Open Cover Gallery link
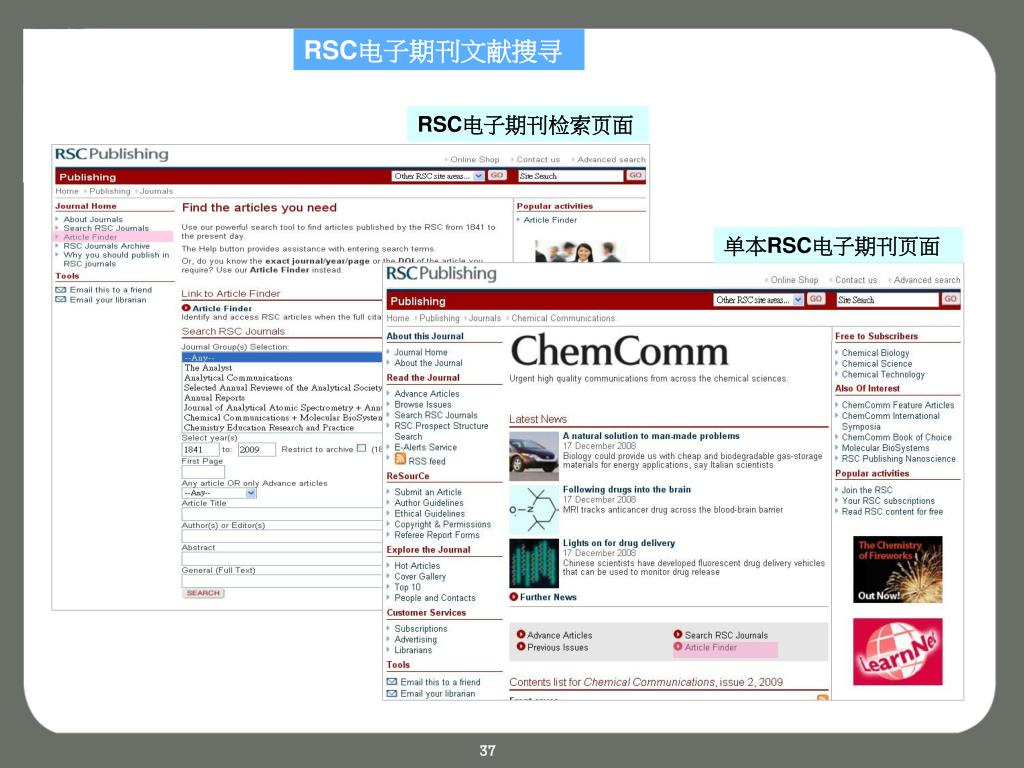The image size is (1024, 768). 420,577
